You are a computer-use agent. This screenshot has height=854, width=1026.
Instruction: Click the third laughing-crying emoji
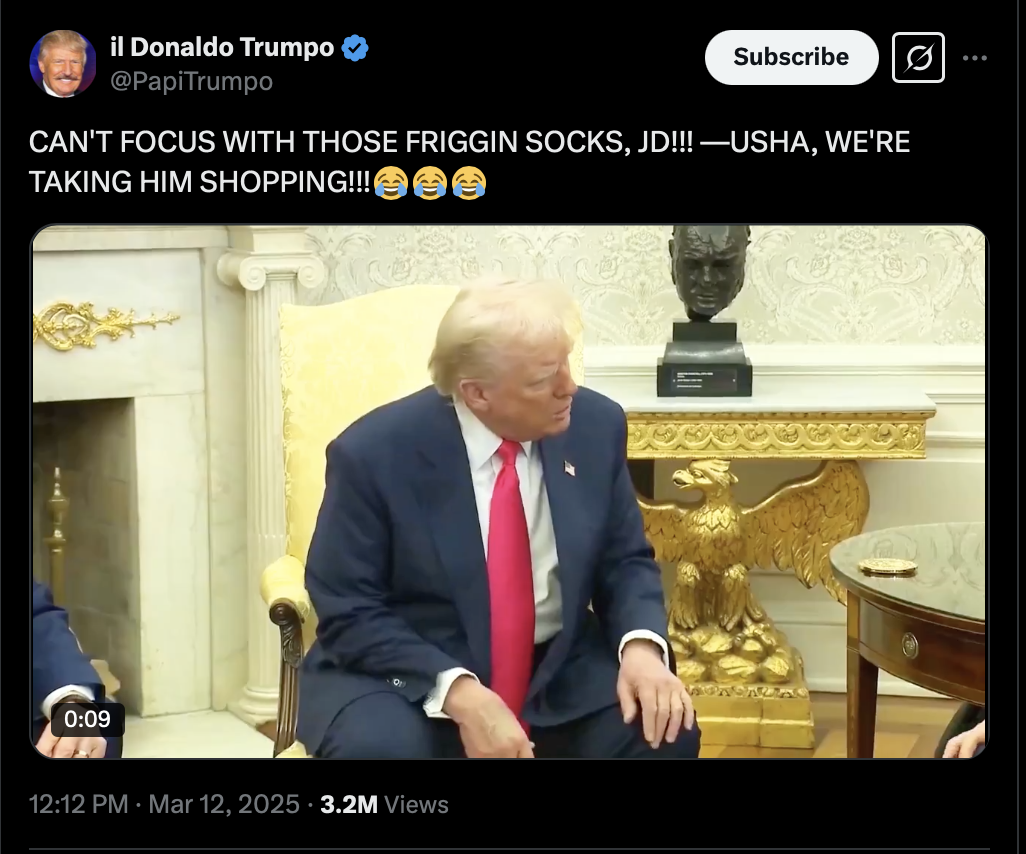[x=469, y=182]
